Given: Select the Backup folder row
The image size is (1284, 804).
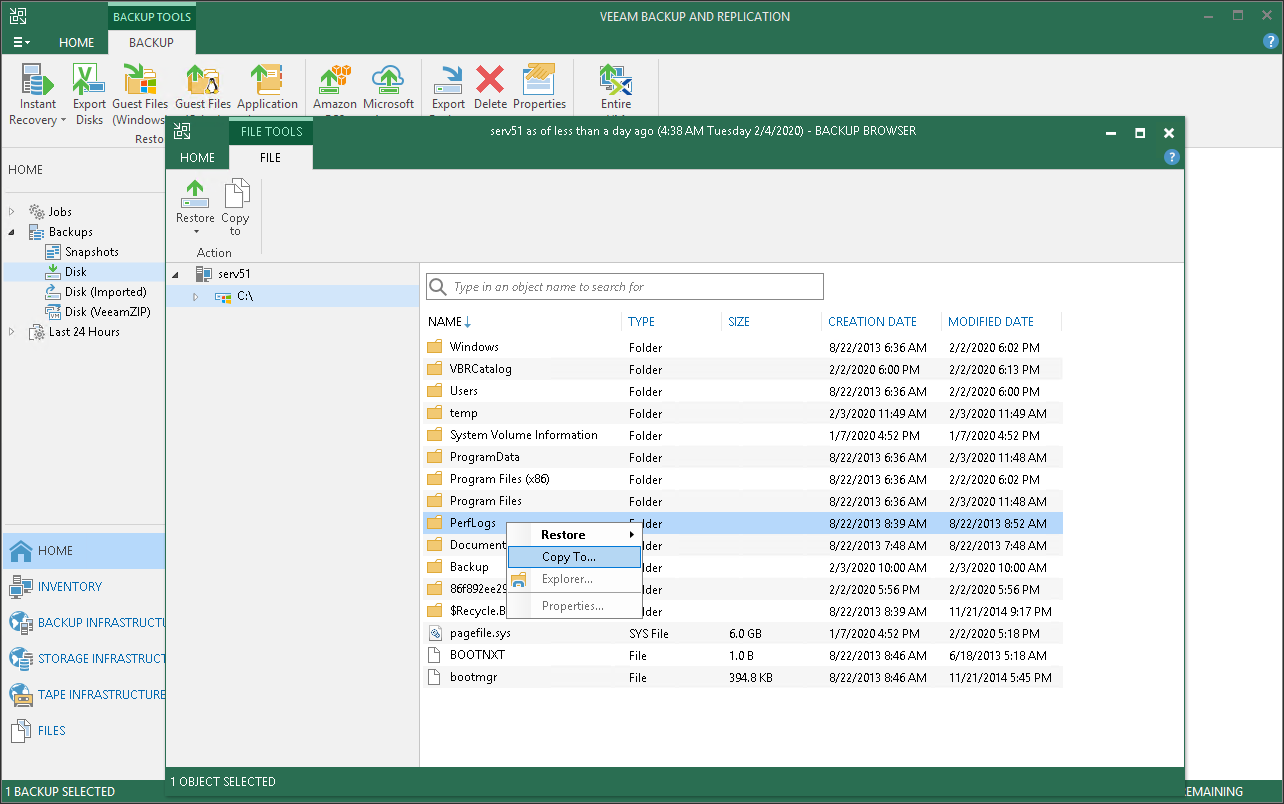Looking at the screenshot, I should click(x=743, y=567).
